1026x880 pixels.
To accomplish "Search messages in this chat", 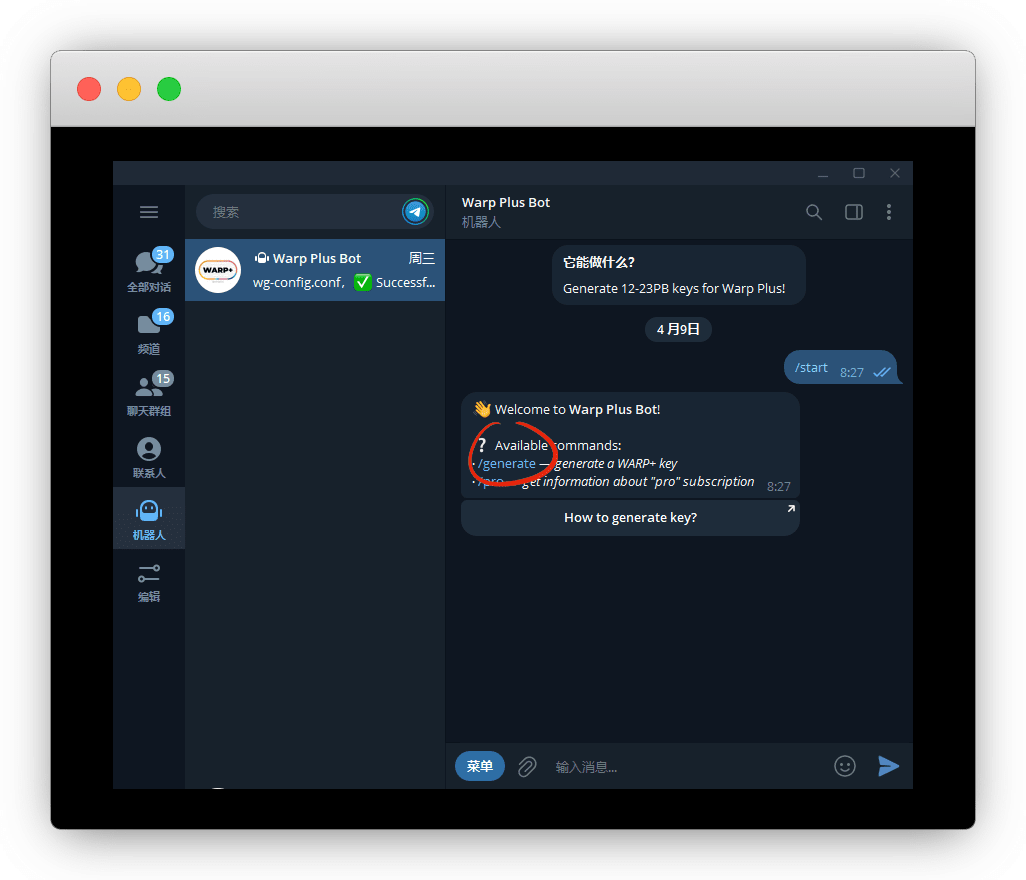I will 814,212.
